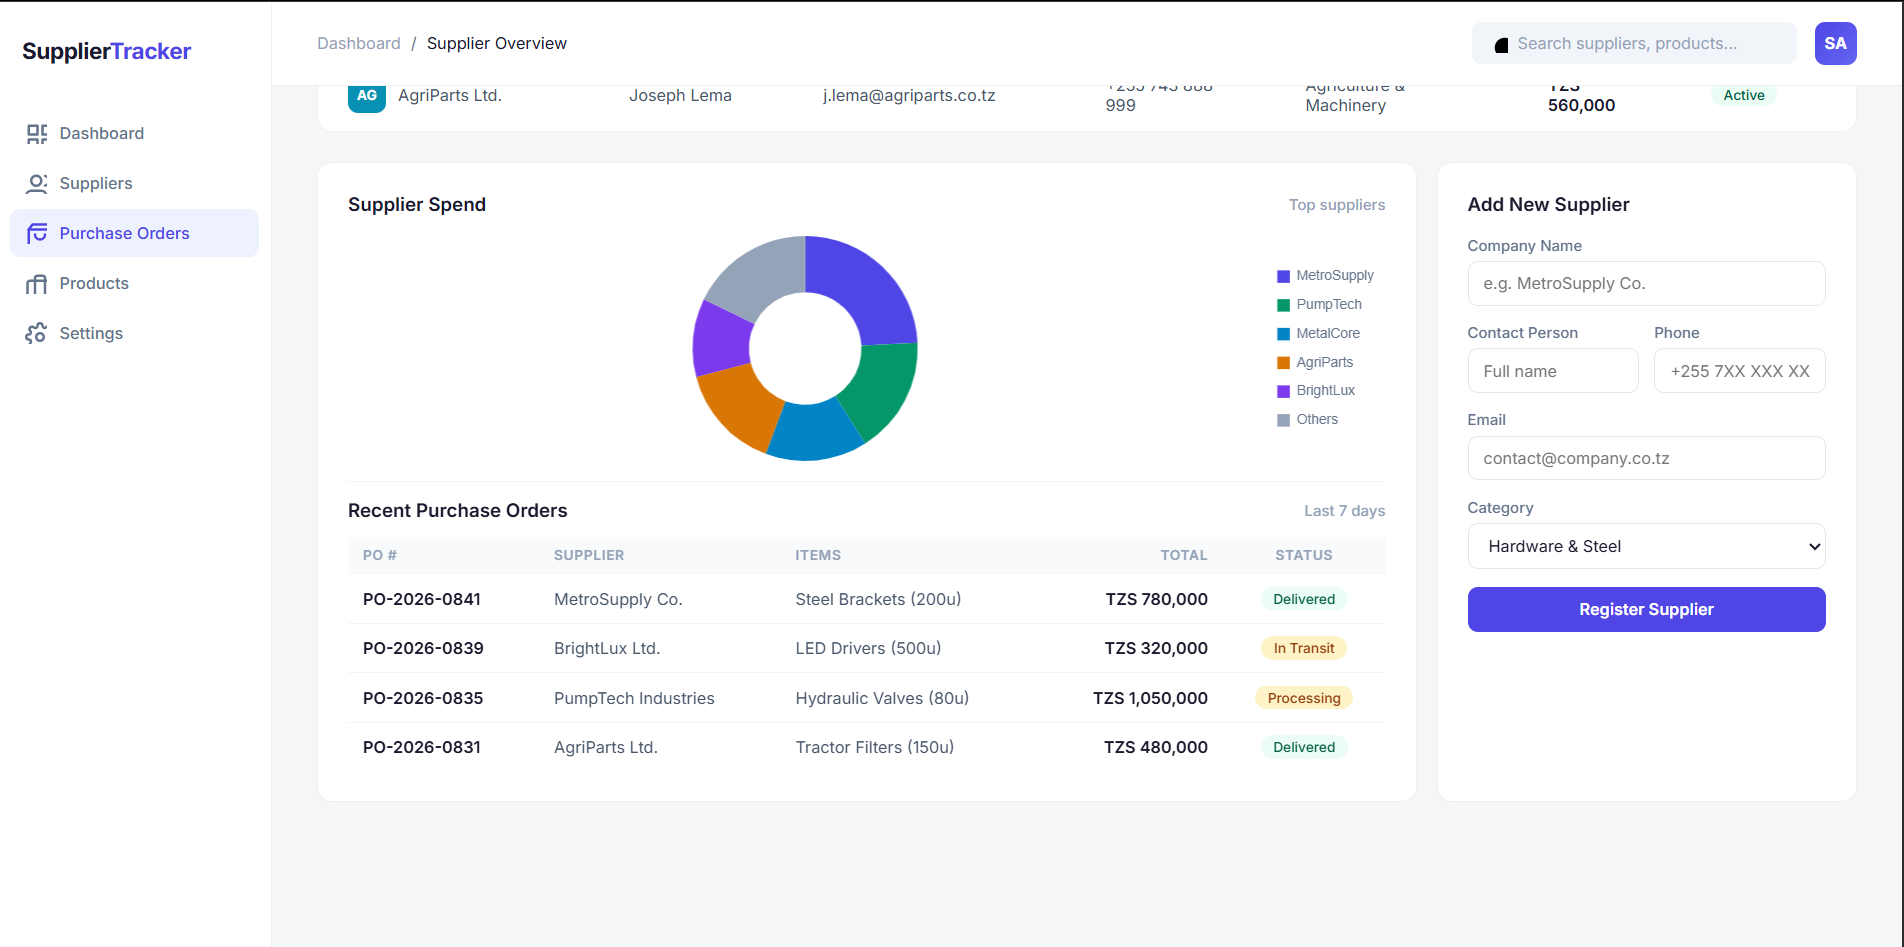Open the Category dropdown
Viewport: 1904px width, 947px height.
(1646, 546)
